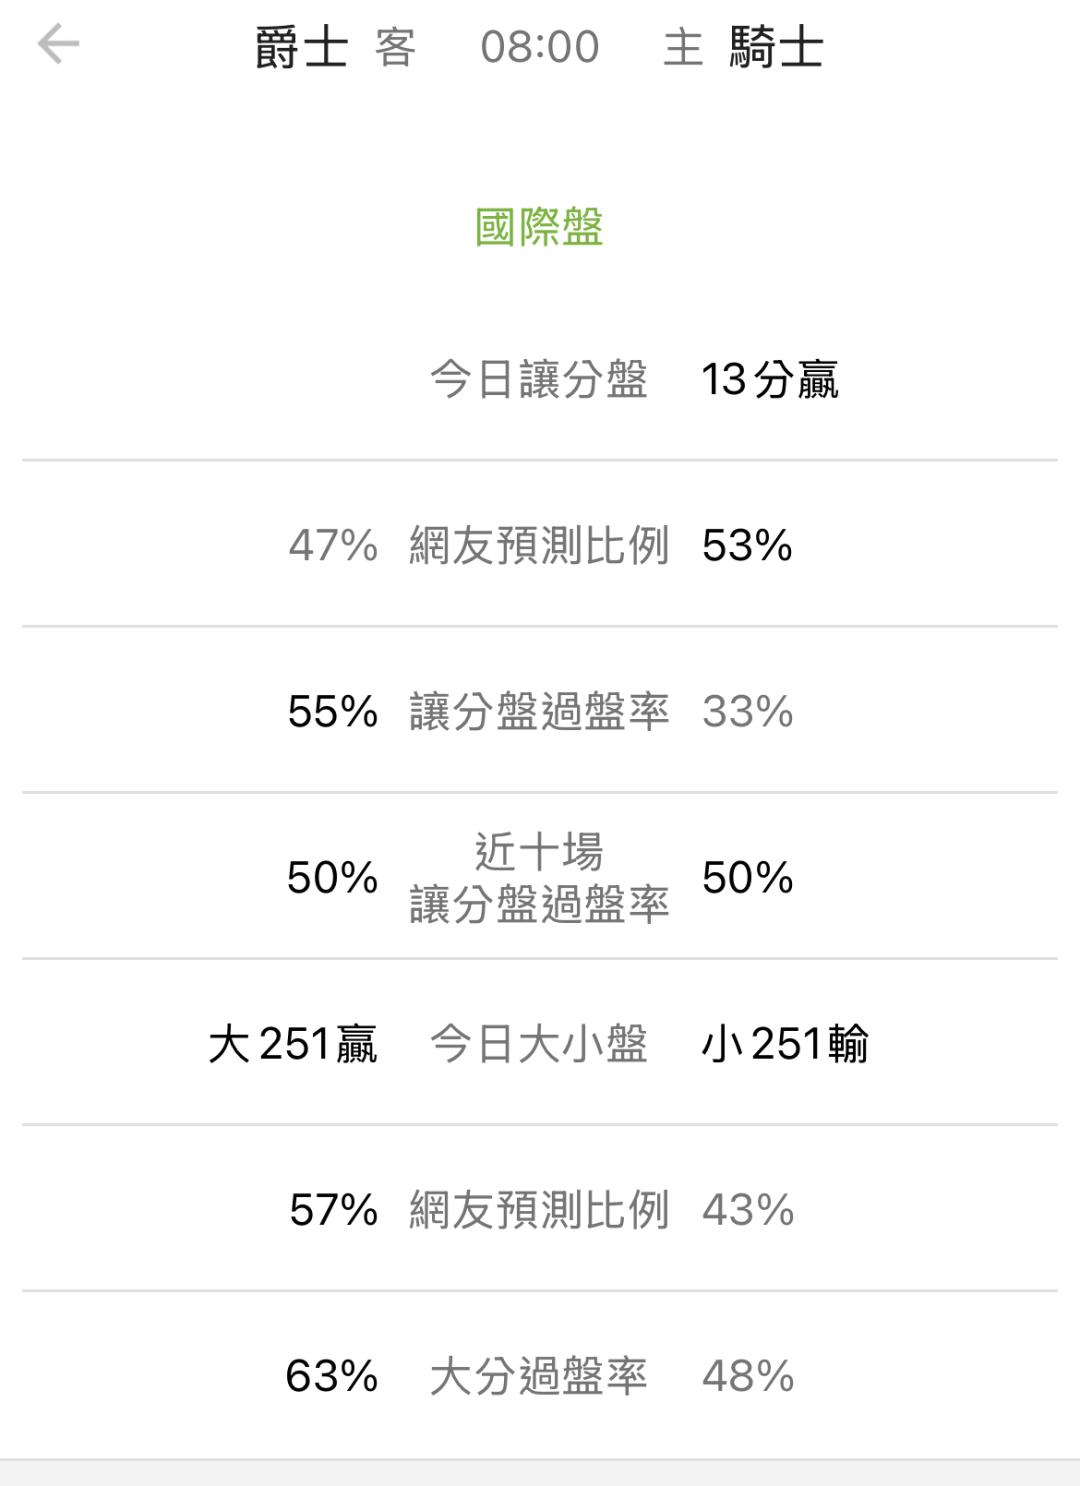The image size is (1080, 1486).
Task: Tap the 48% over cover rate
Action: coord(747,1375)
